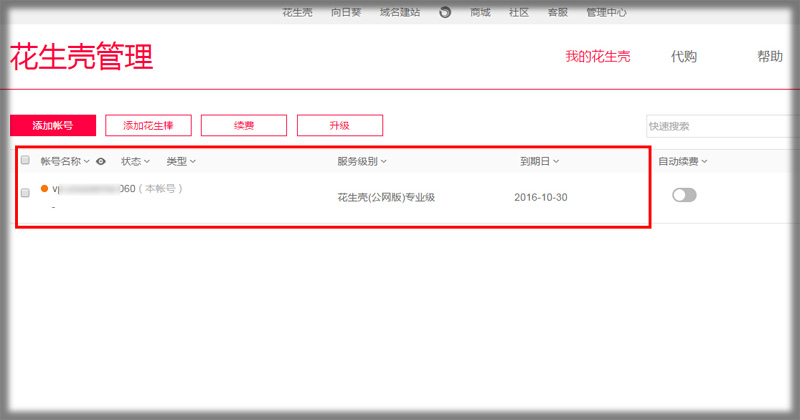Image resolution: width=800 pixels, height=420 pixels.
Task: Switch to 代购 tab
Action: 684,56
